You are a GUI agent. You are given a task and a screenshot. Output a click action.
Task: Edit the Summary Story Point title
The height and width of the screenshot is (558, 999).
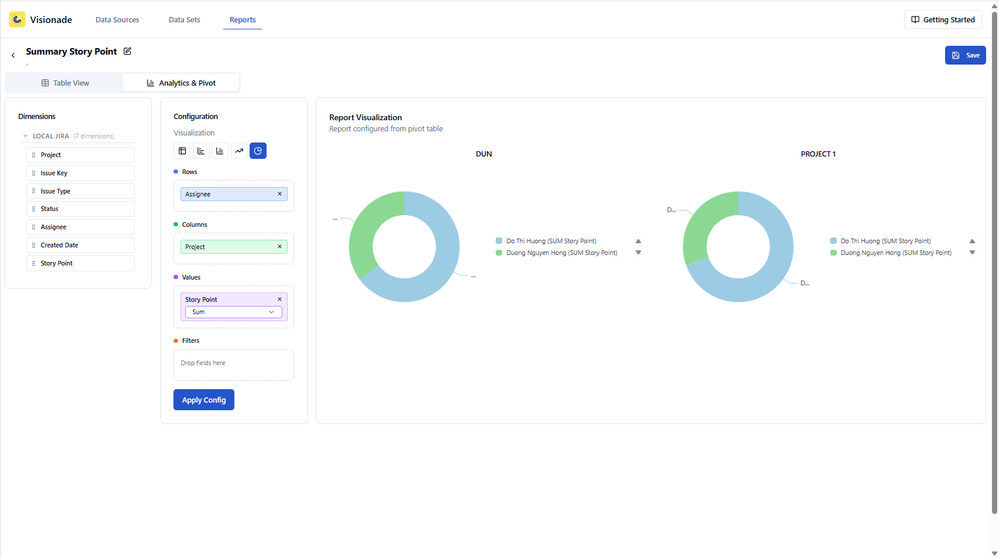point(127,52)
